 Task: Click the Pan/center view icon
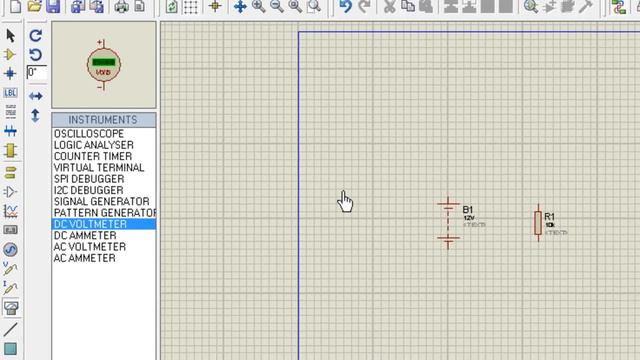point(240,6)
